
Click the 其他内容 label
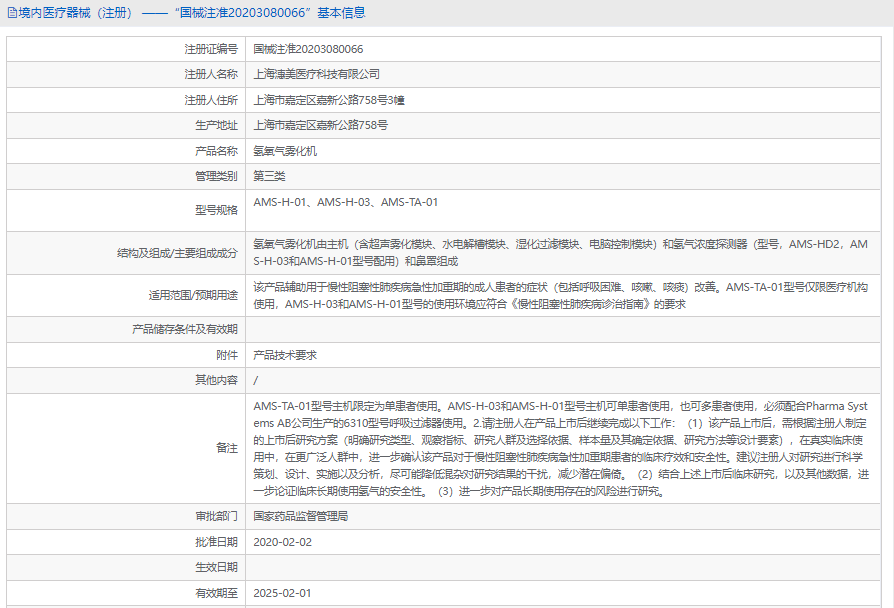(216, 380)
